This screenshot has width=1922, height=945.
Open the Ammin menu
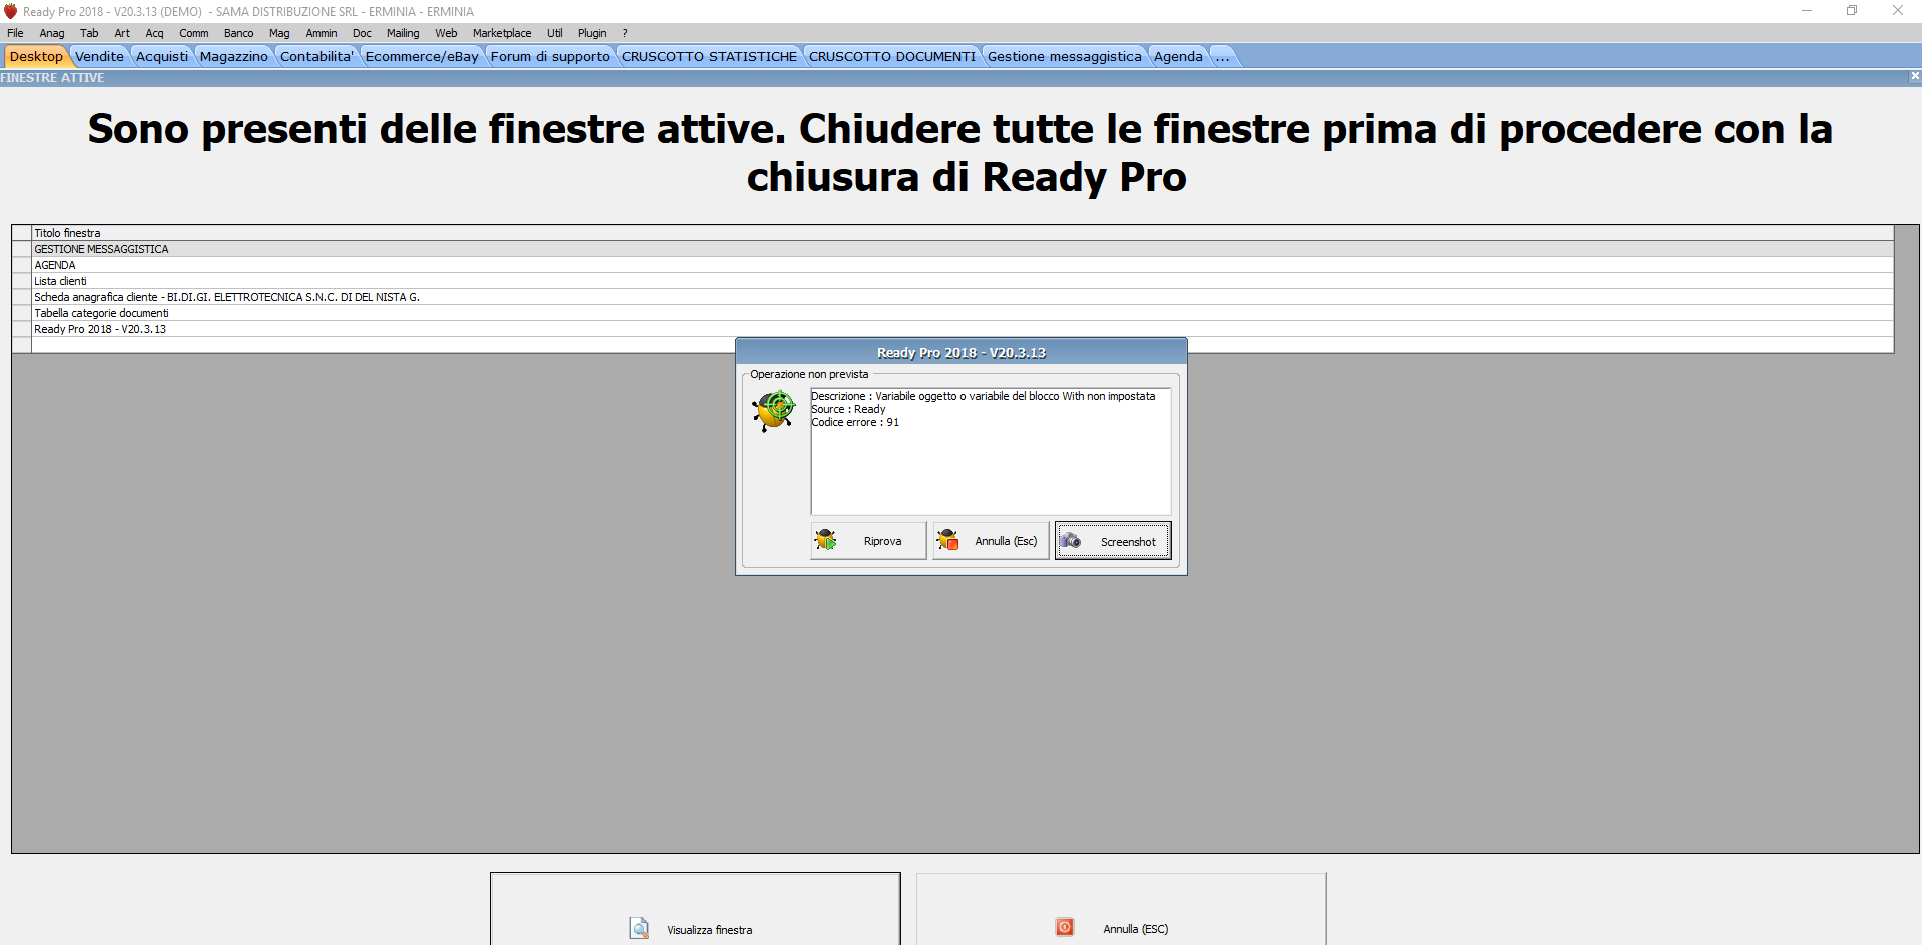point(321,33)
